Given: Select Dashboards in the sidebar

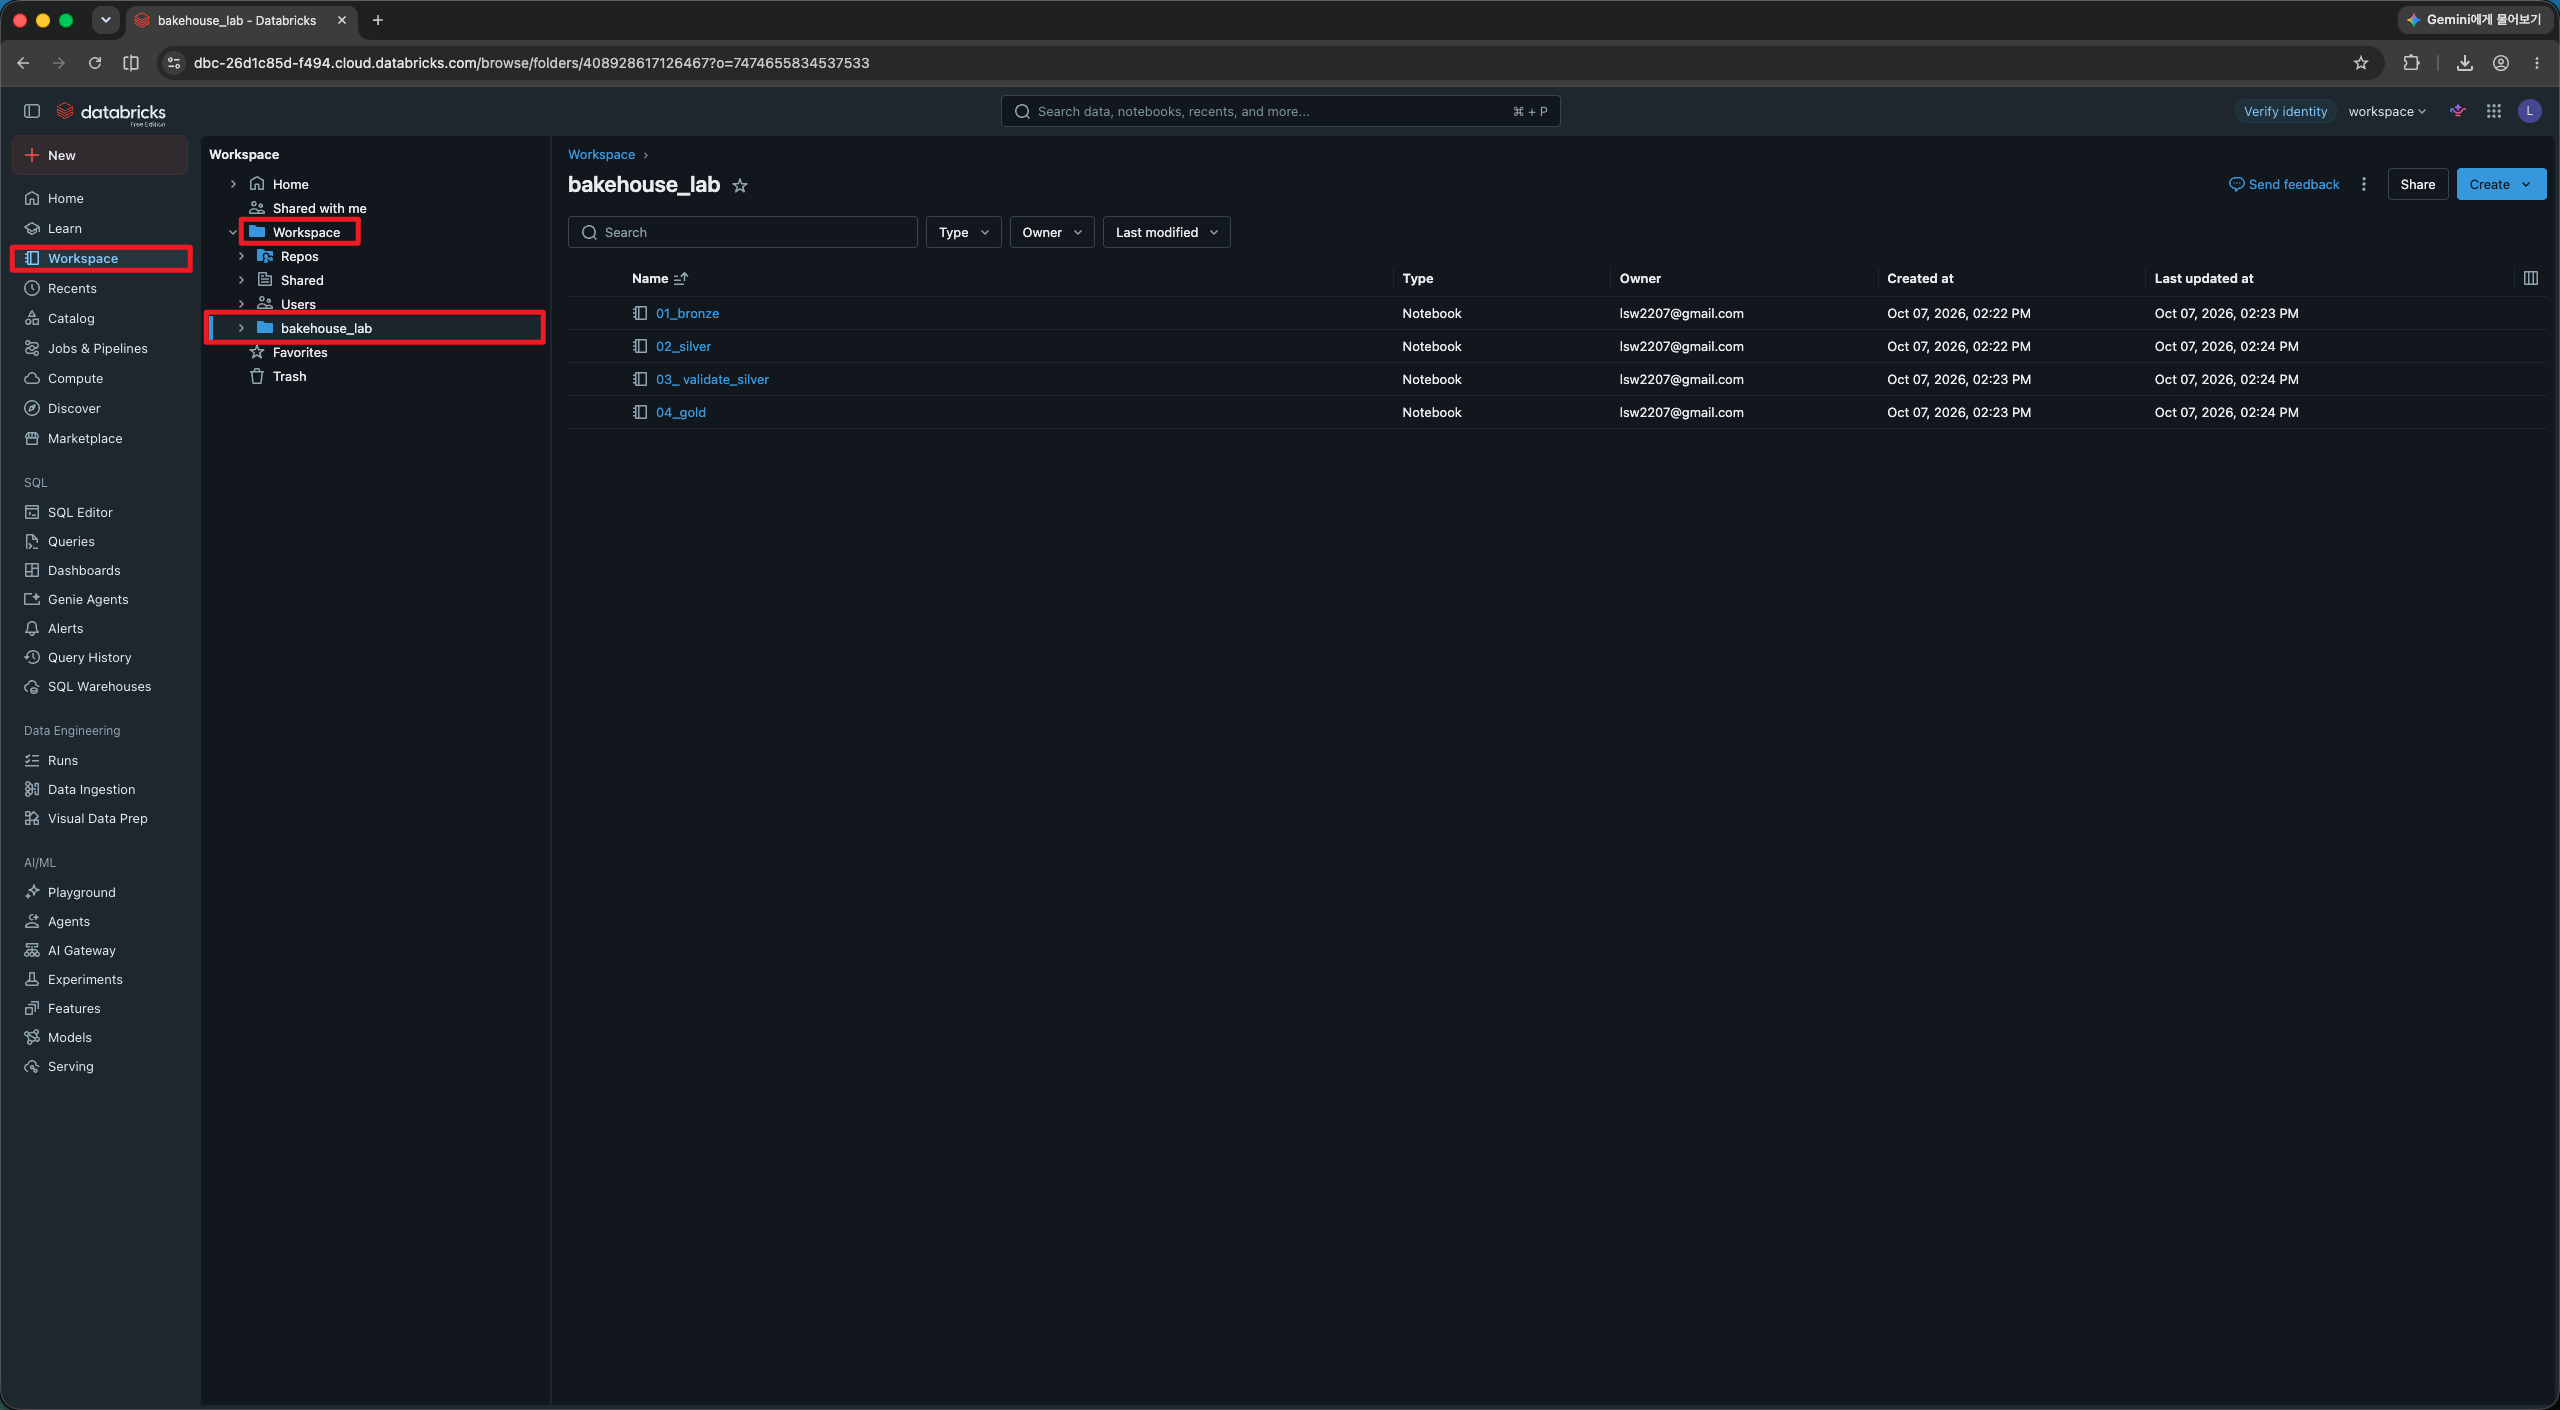Looking at the screenshot, I should (x=84, y=570).
